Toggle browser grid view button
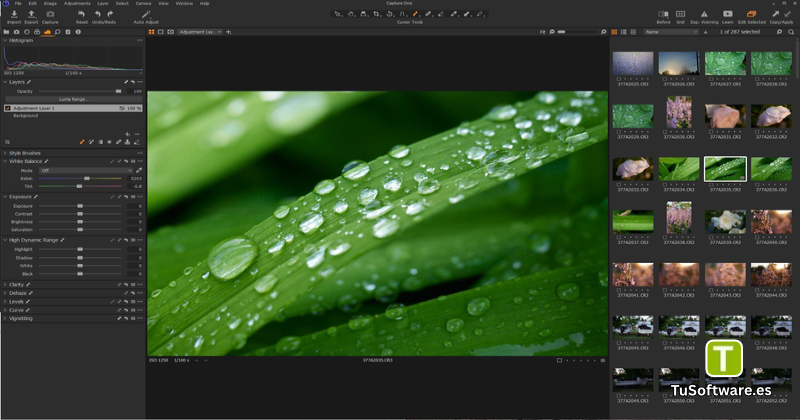Viewport: 800px width, 420px height. click(x=614, y=32)
